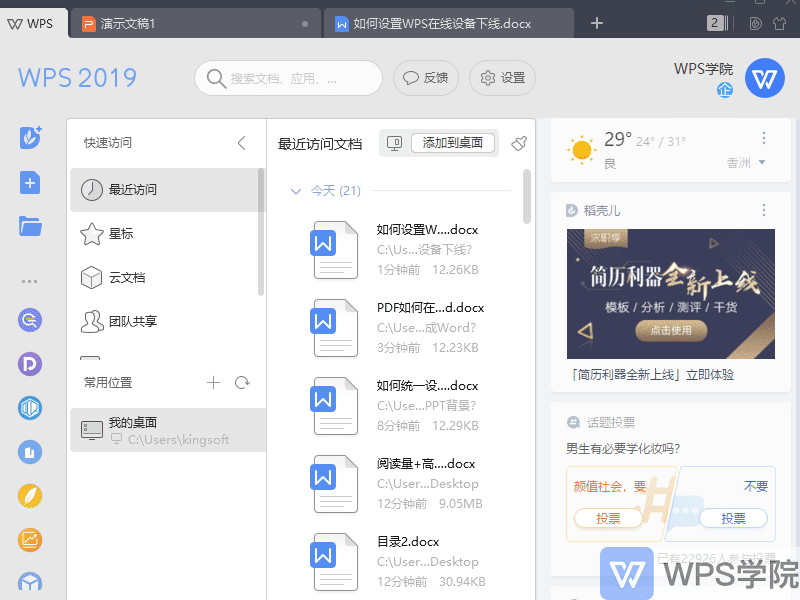Open weather card options menu

(x=764, y=138)
